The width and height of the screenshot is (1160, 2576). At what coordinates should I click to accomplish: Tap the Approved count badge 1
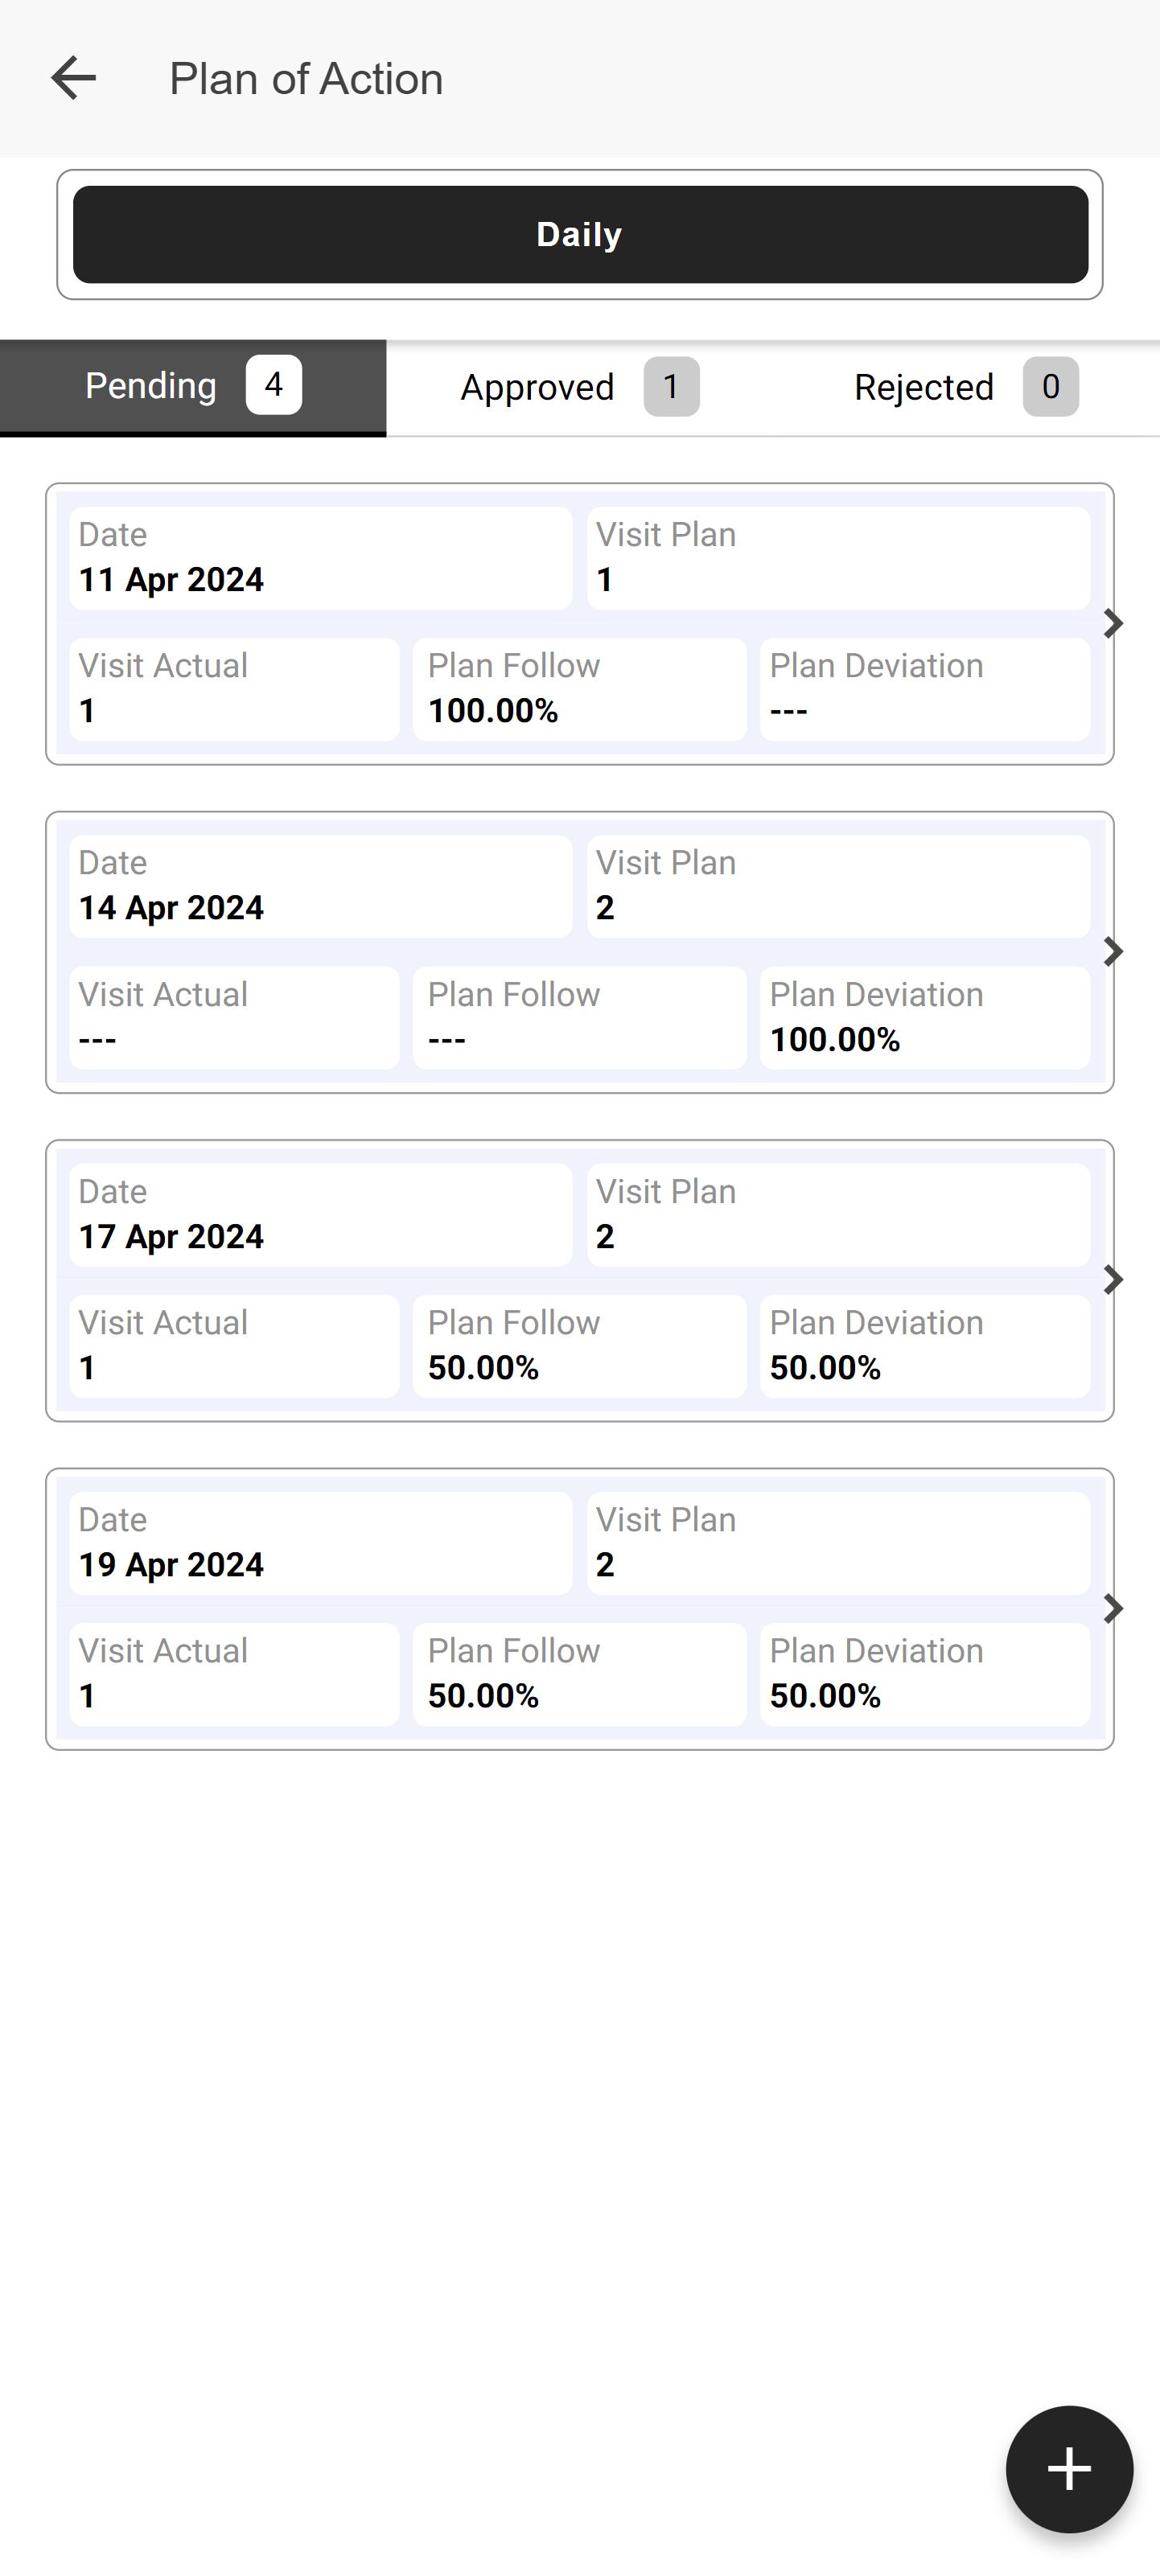671,387
